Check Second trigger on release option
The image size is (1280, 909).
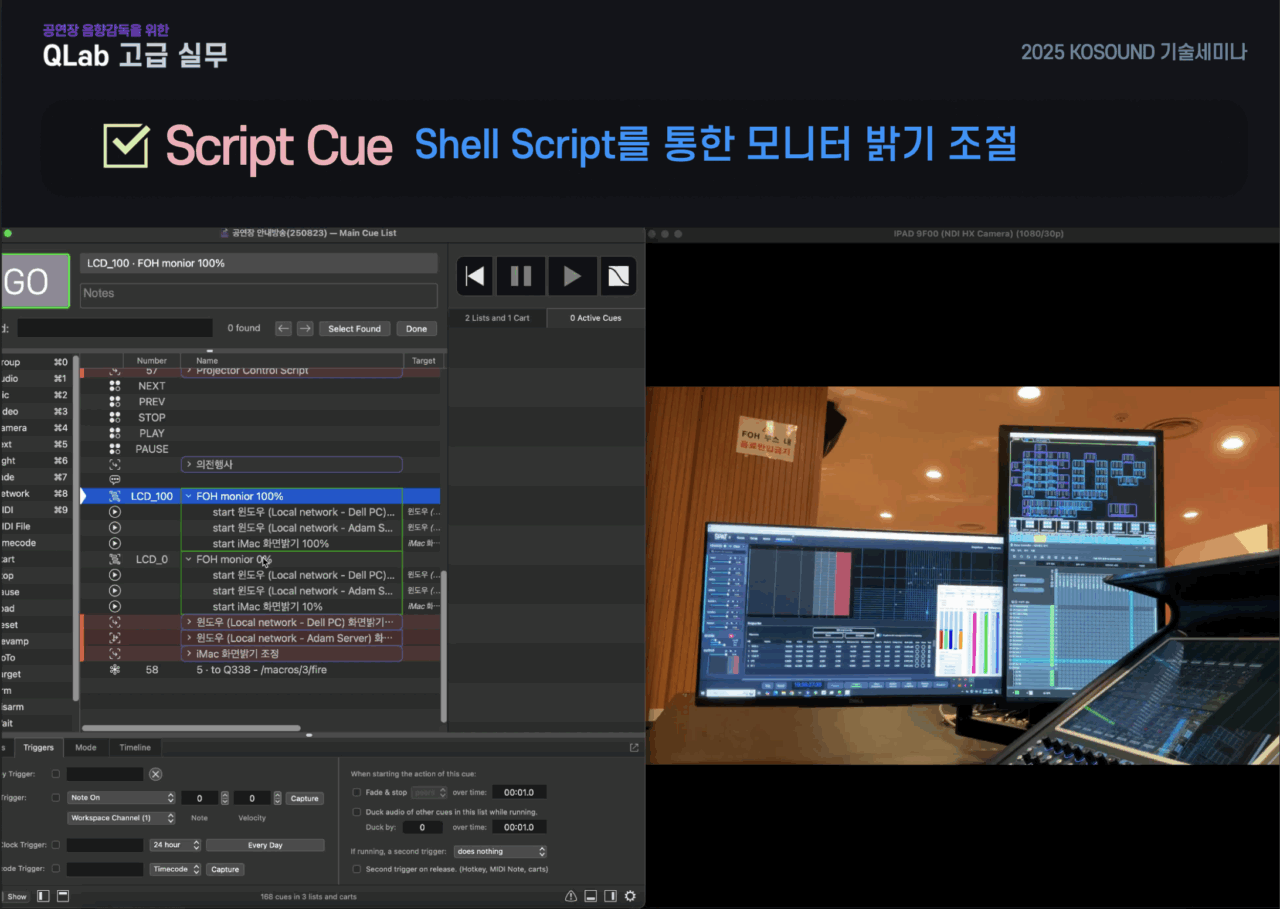tap(357, 869)
